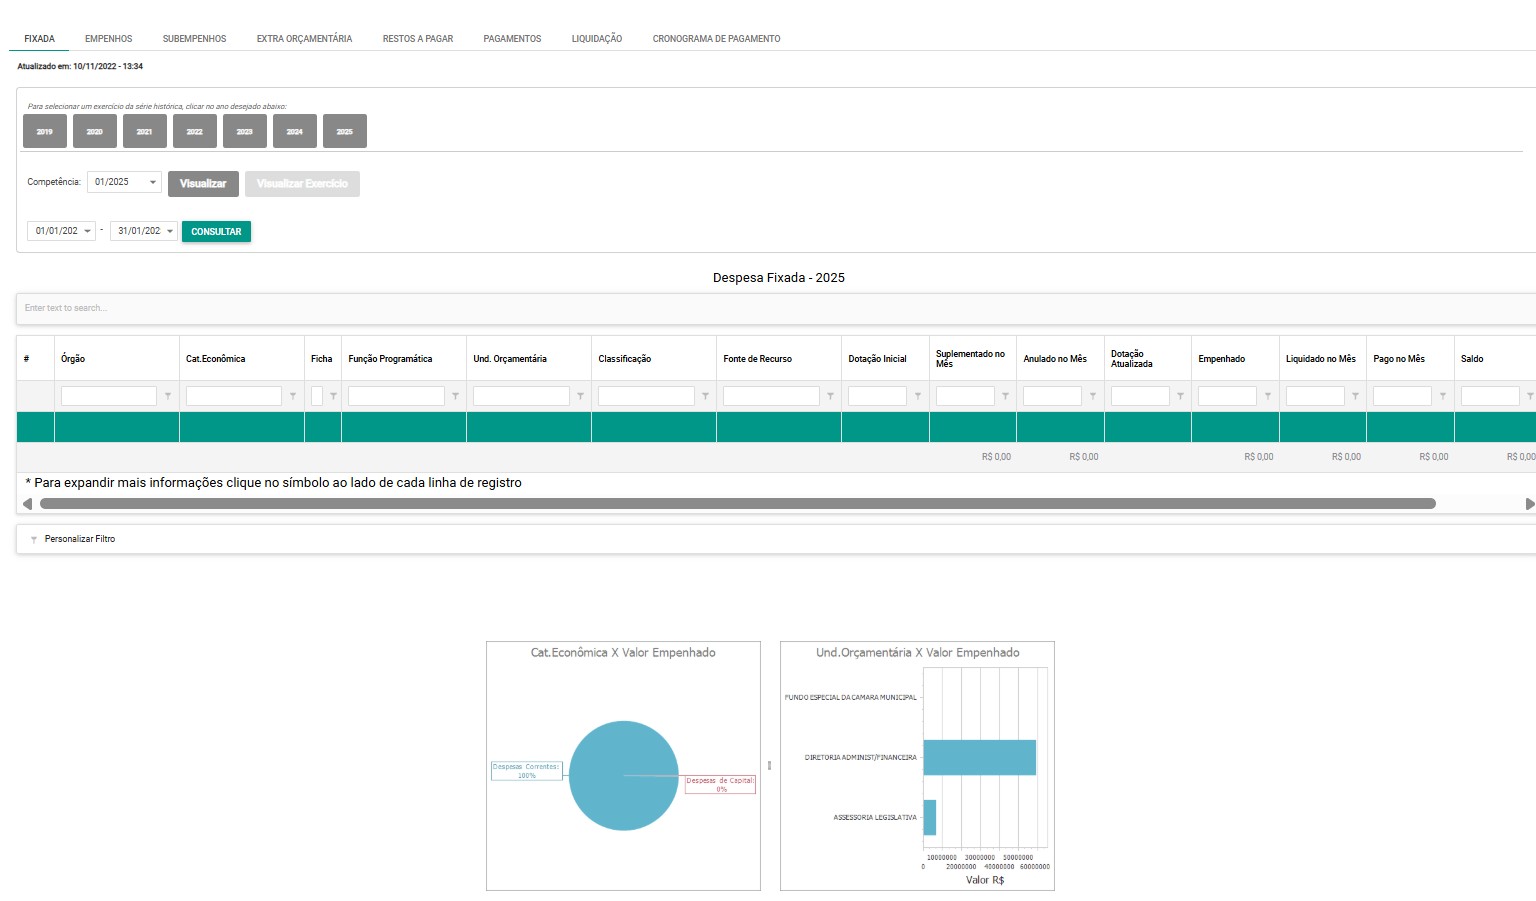Click the Personalizar Filtro funnel icon
Viewport: 1536px width, 901px height.
34,540
